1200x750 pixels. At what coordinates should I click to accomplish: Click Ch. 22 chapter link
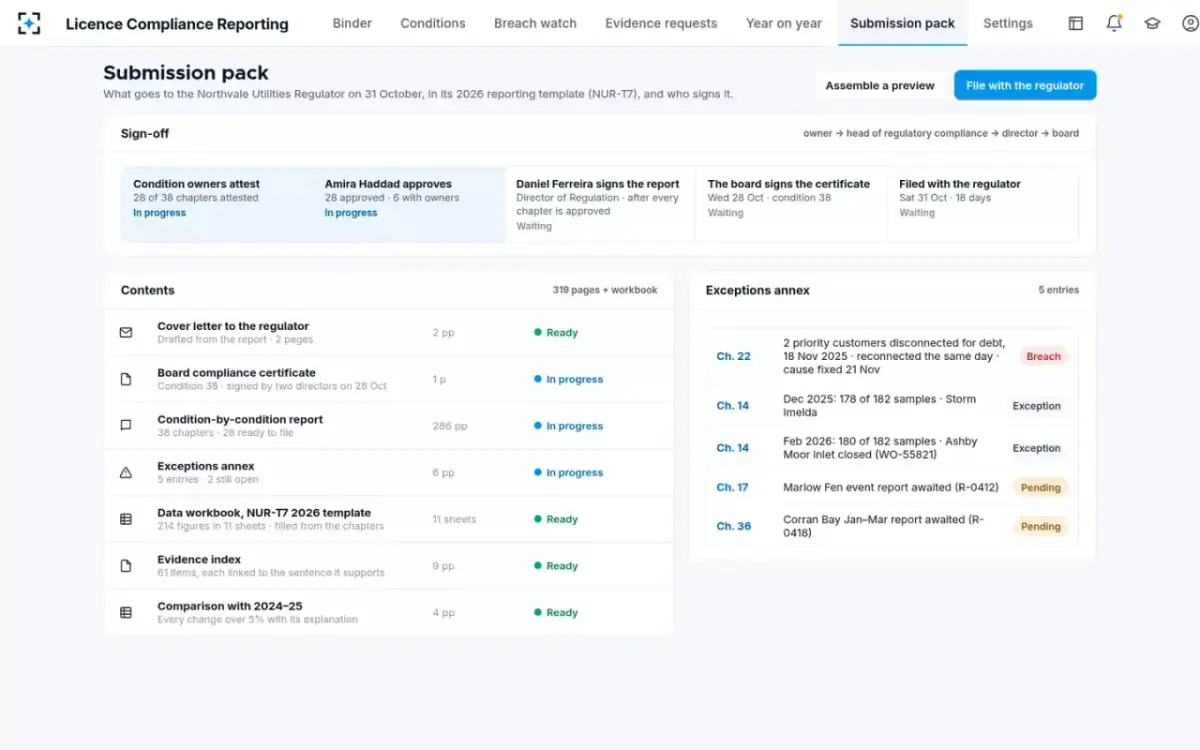(733, 356)
